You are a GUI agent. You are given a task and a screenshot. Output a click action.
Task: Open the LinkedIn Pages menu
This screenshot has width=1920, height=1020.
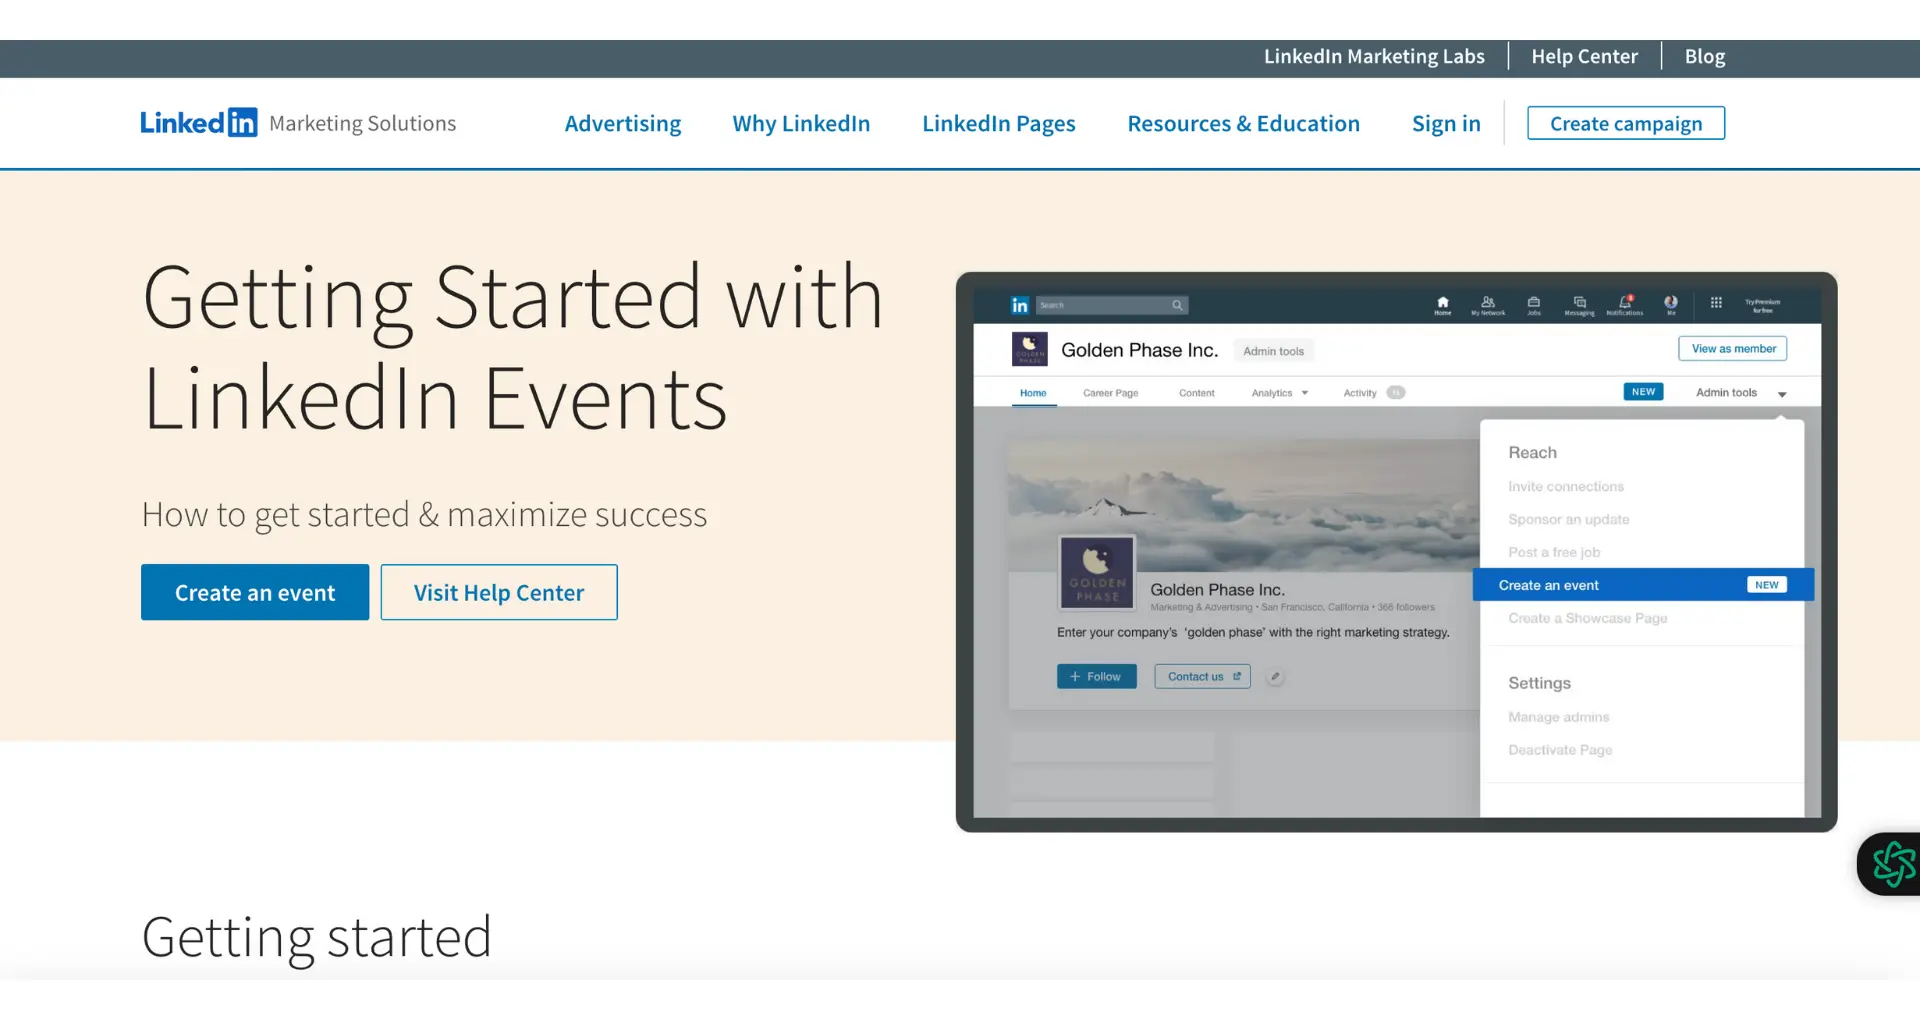(999, 123)
